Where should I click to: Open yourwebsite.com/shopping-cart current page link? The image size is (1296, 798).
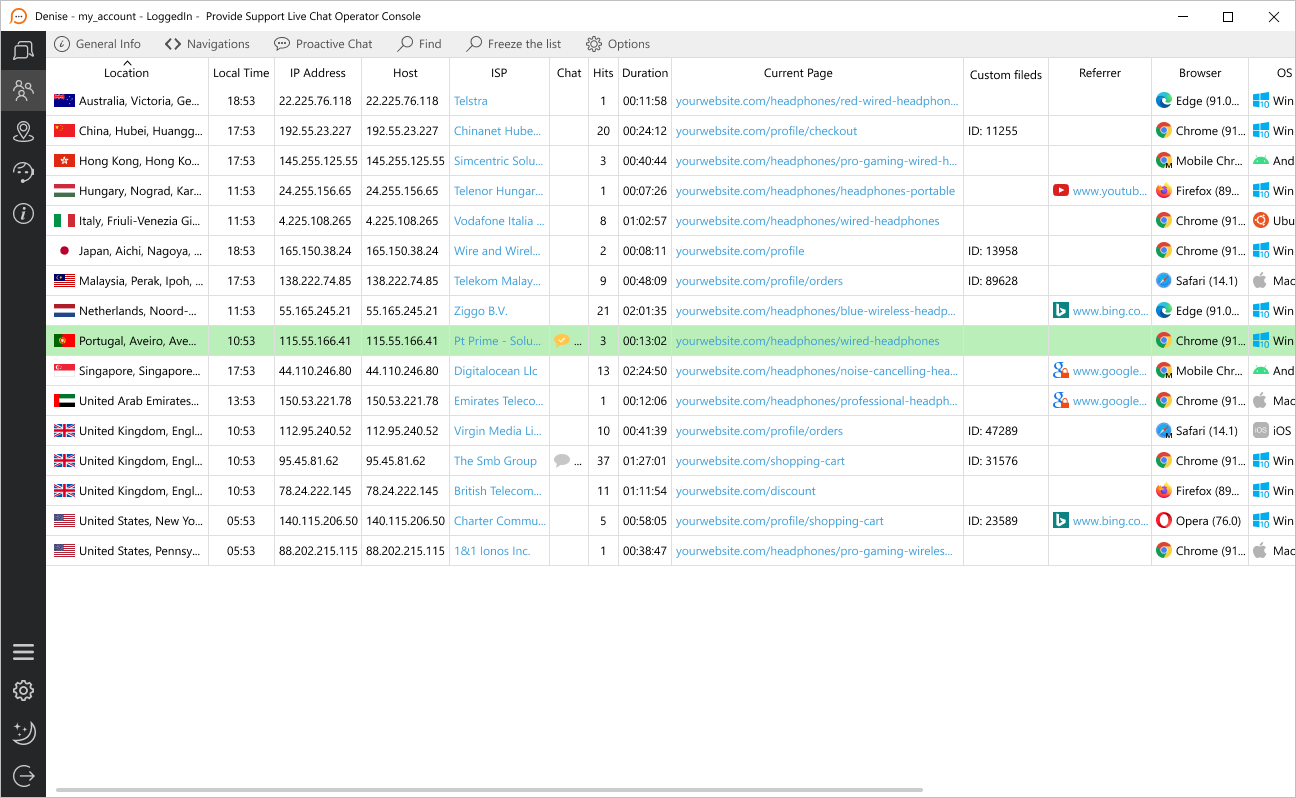pos(761,460)
